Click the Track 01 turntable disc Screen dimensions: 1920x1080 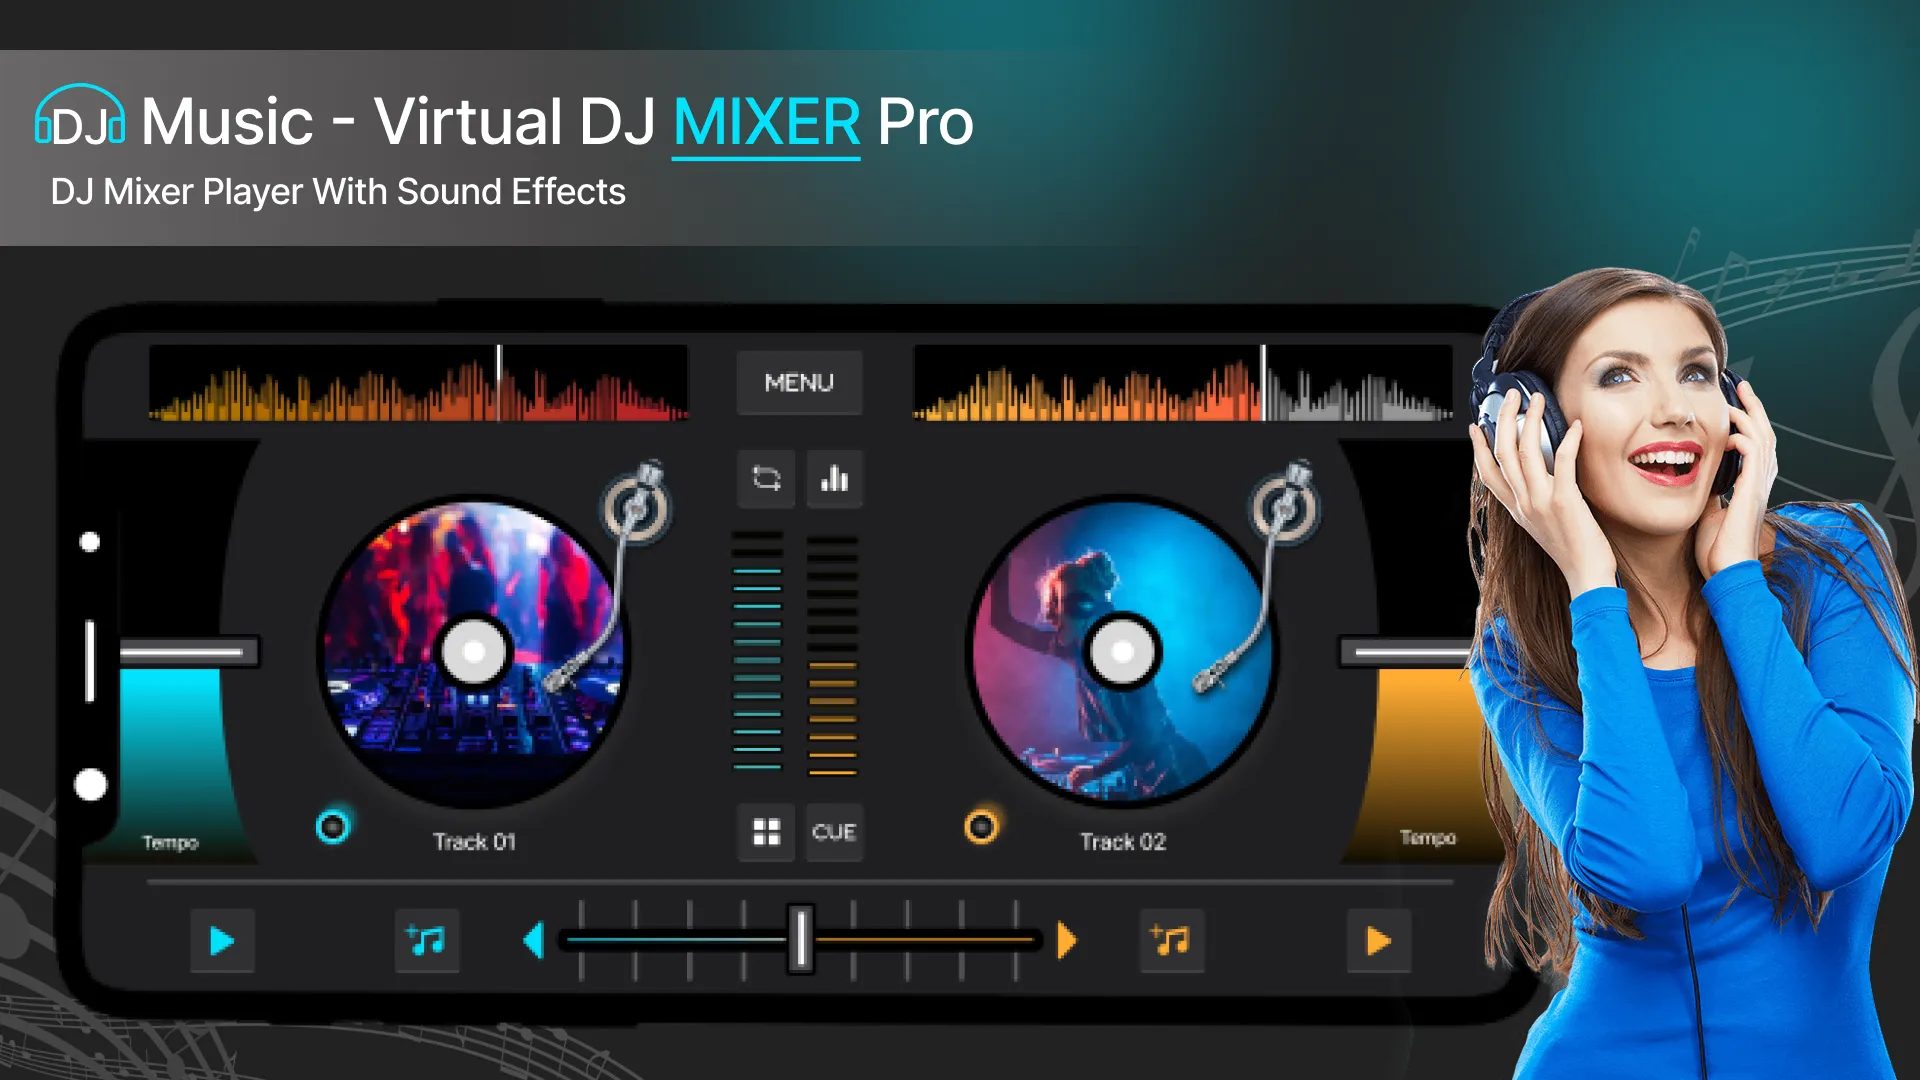click(x=473, y=652)
